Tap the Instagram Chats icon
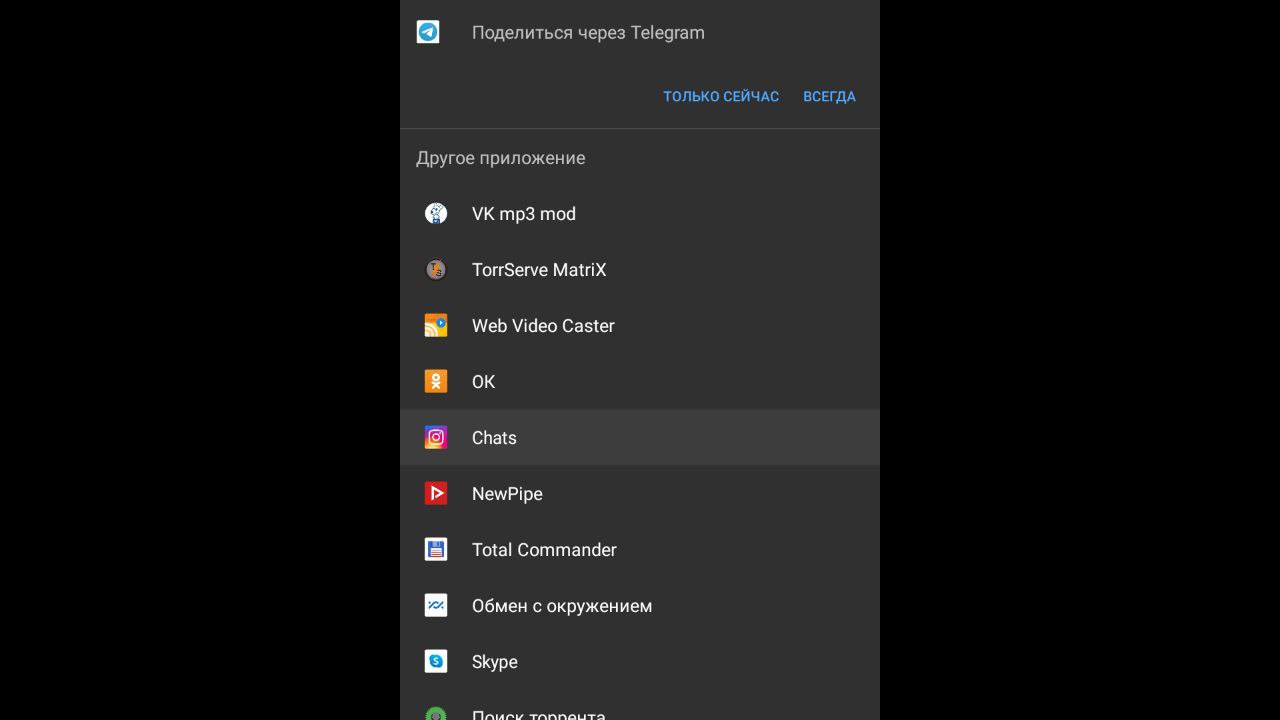This screenshot has height=720, width=1280. tap(436, 437)
